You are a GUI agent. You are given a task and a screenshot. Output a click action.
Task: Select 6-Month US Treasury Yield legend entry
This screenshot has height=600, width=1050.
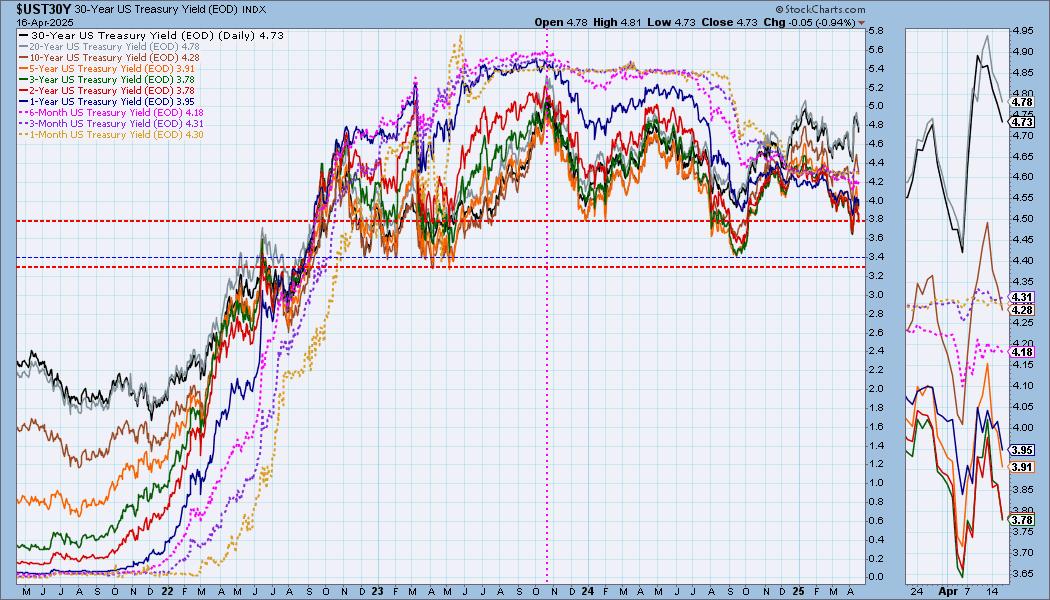(112, 112)
